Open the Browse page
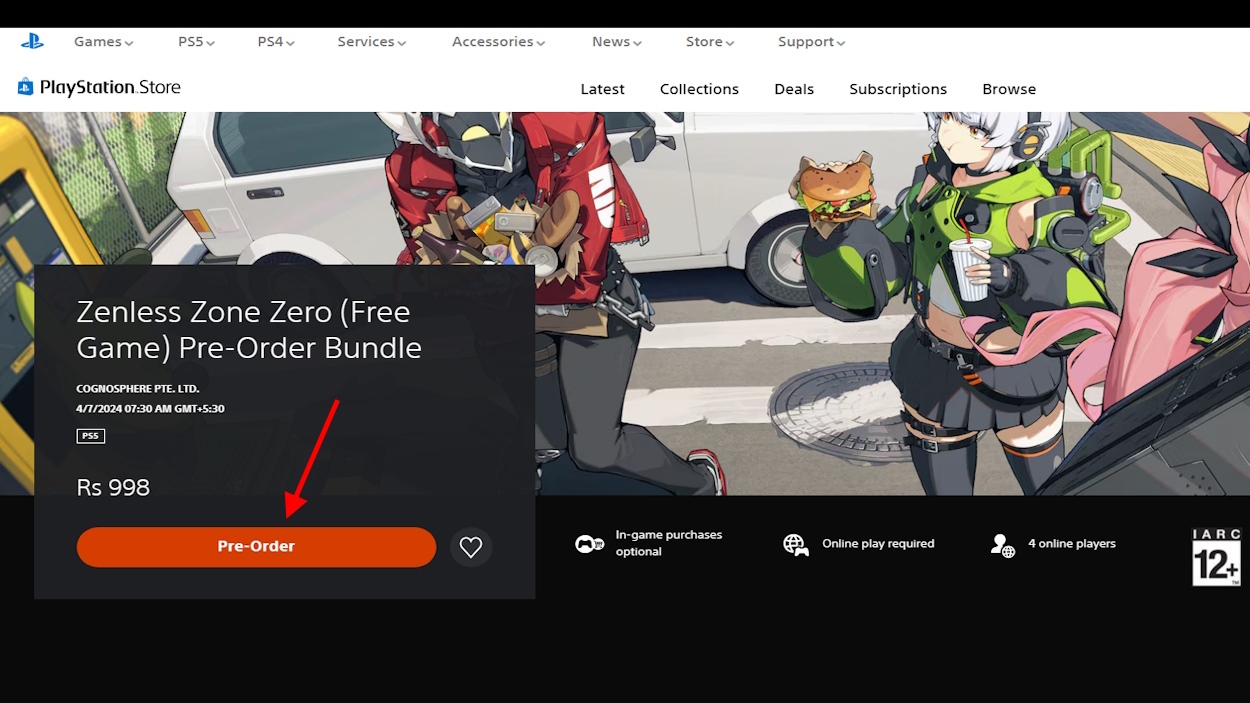This screenshot has width=1250, height=703. point(1008,88)
